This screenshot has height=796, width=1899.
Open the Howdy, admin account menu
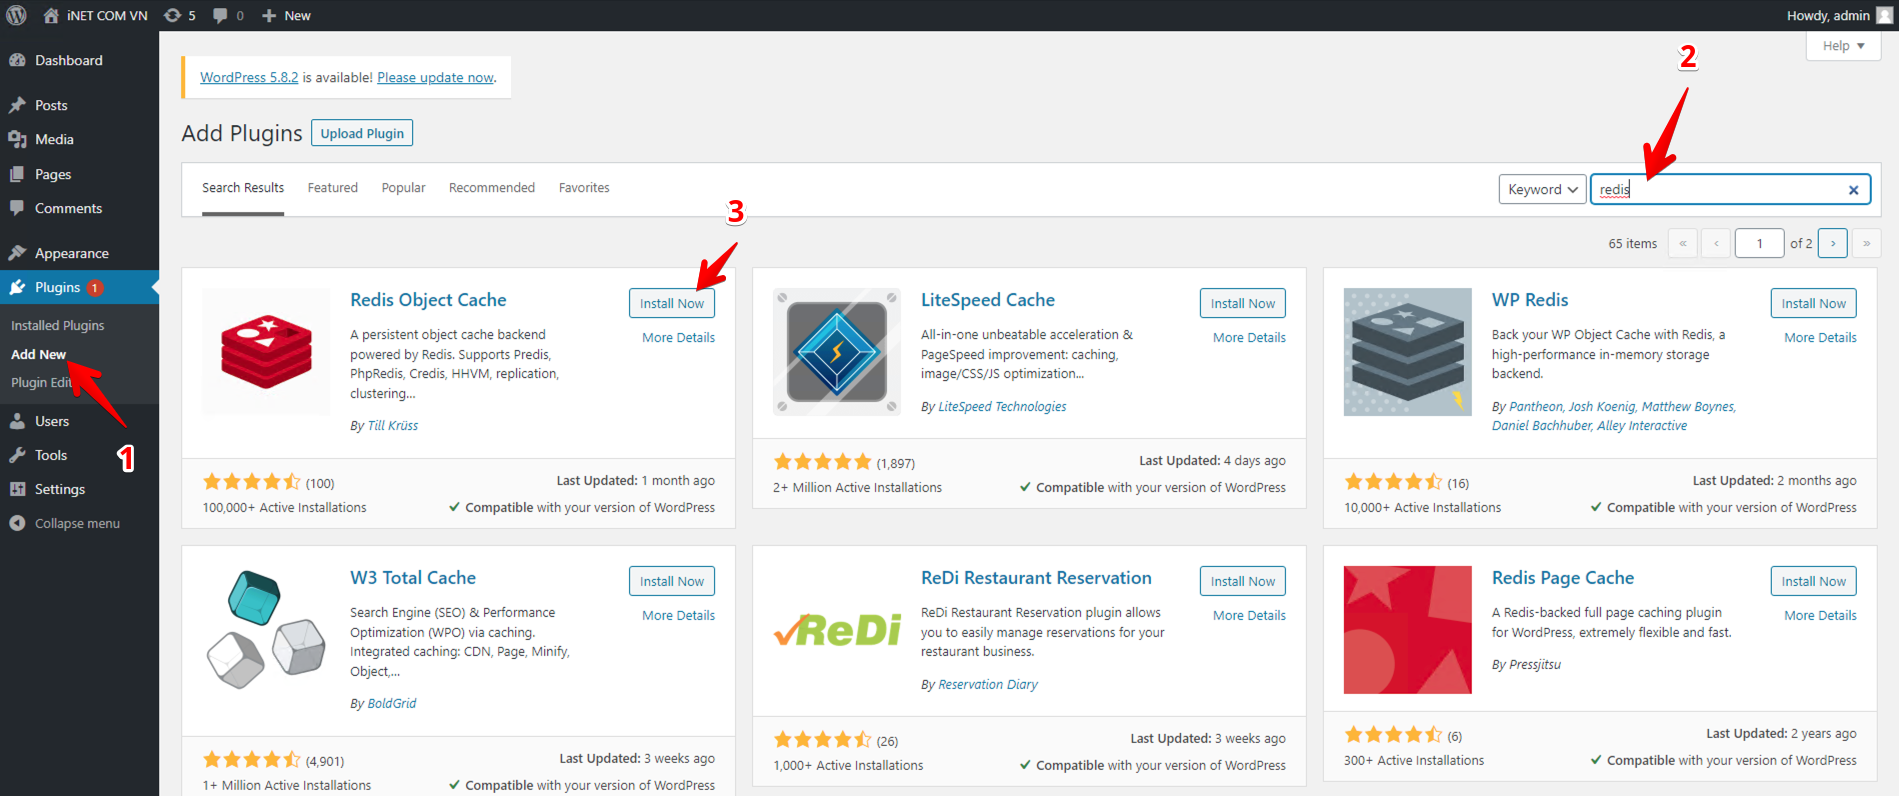[1828, 15]
